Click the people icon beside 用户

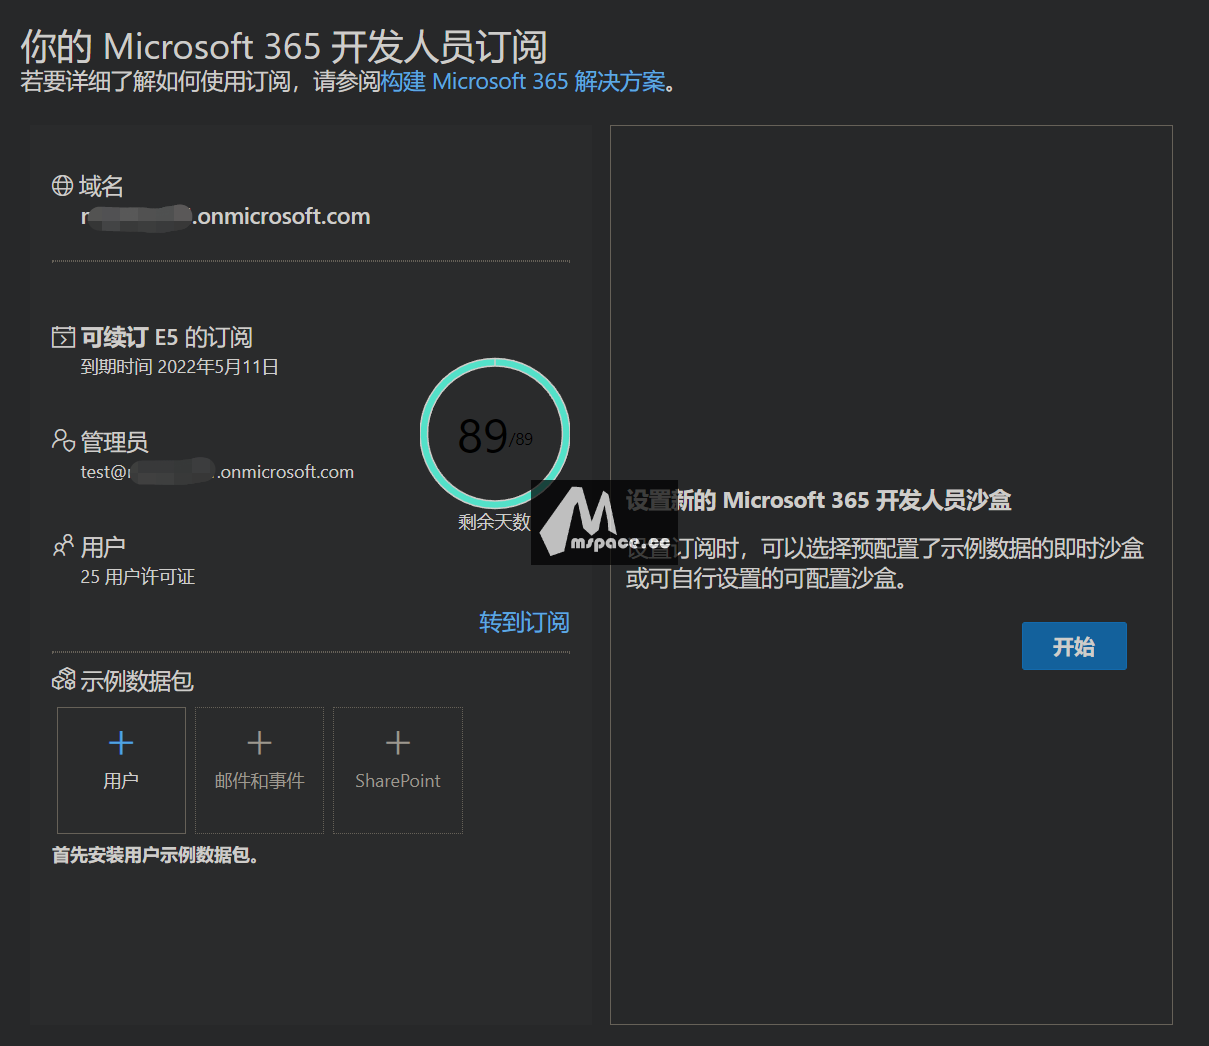(63, 546)
